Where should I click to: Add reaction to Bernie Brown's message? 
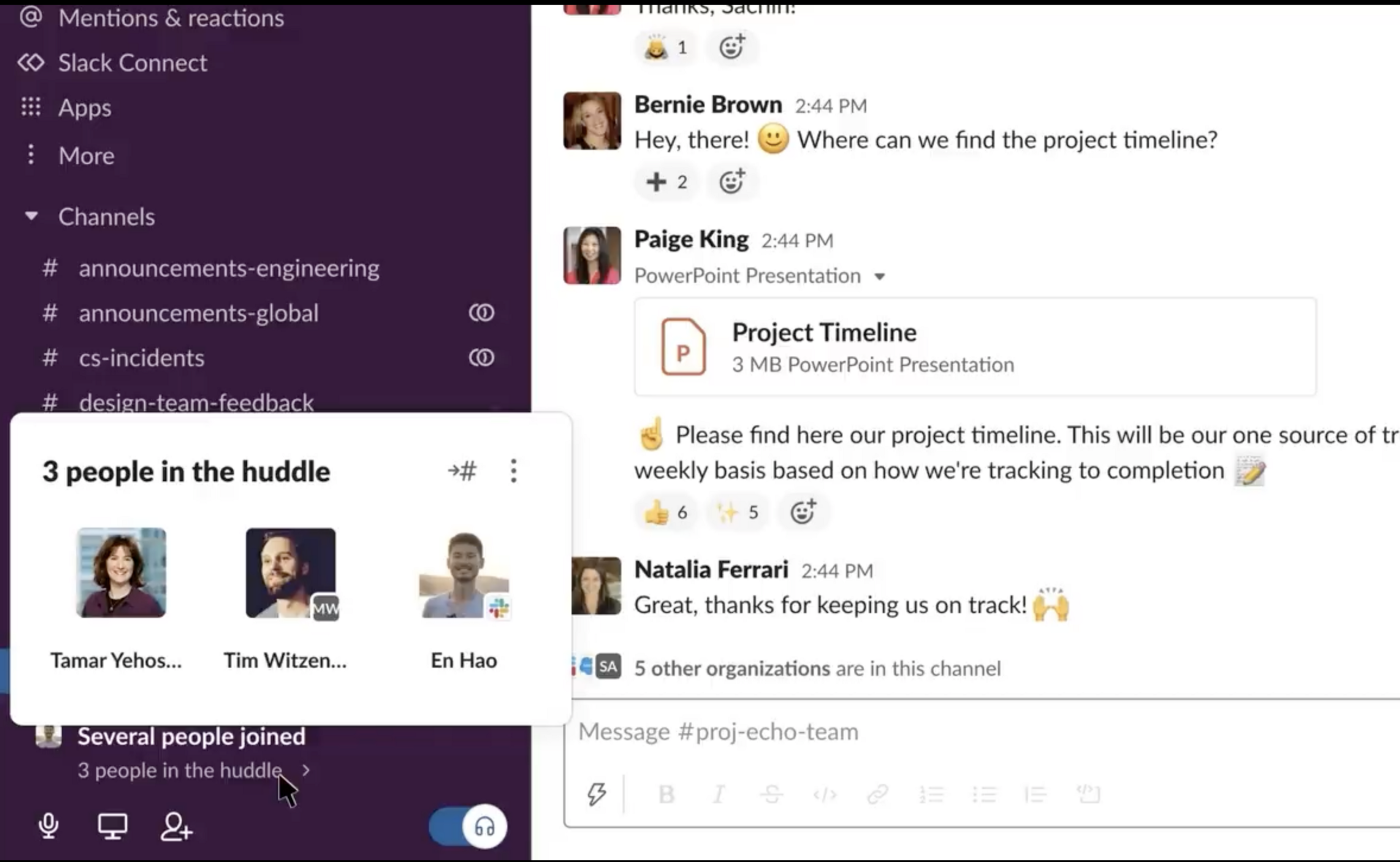coord(732,181)
